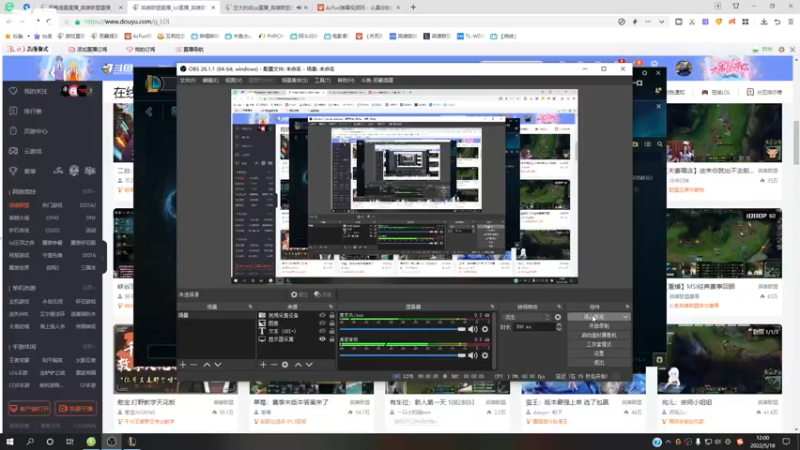This screenshot has height=450, width=800.
Task: Open browser downloads icon
Action: click(x=764, y=21)
